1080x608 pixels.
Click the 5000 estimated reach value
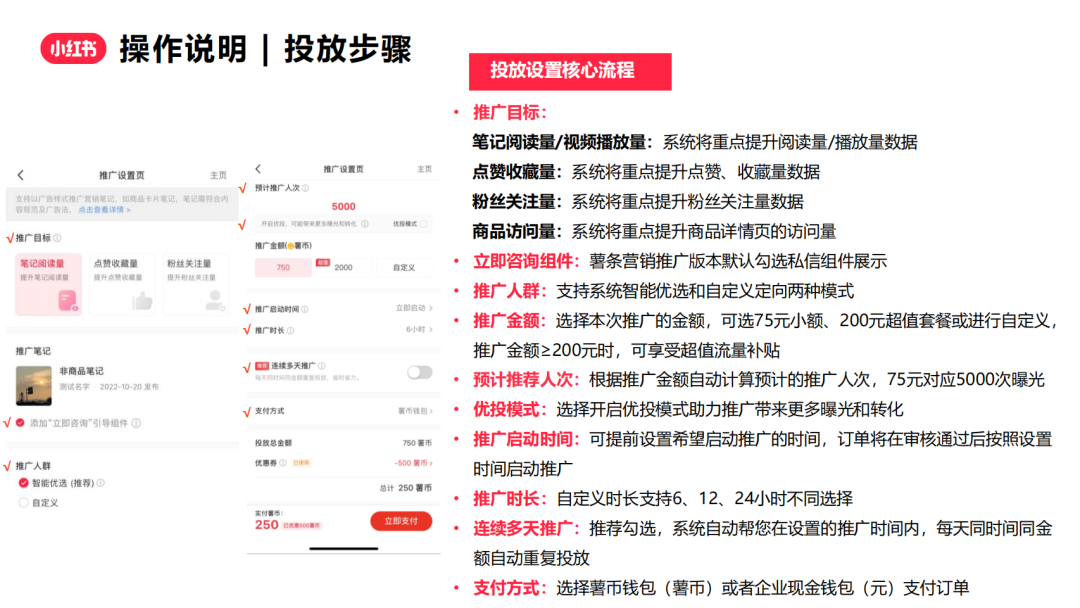(x=343, y=207)
